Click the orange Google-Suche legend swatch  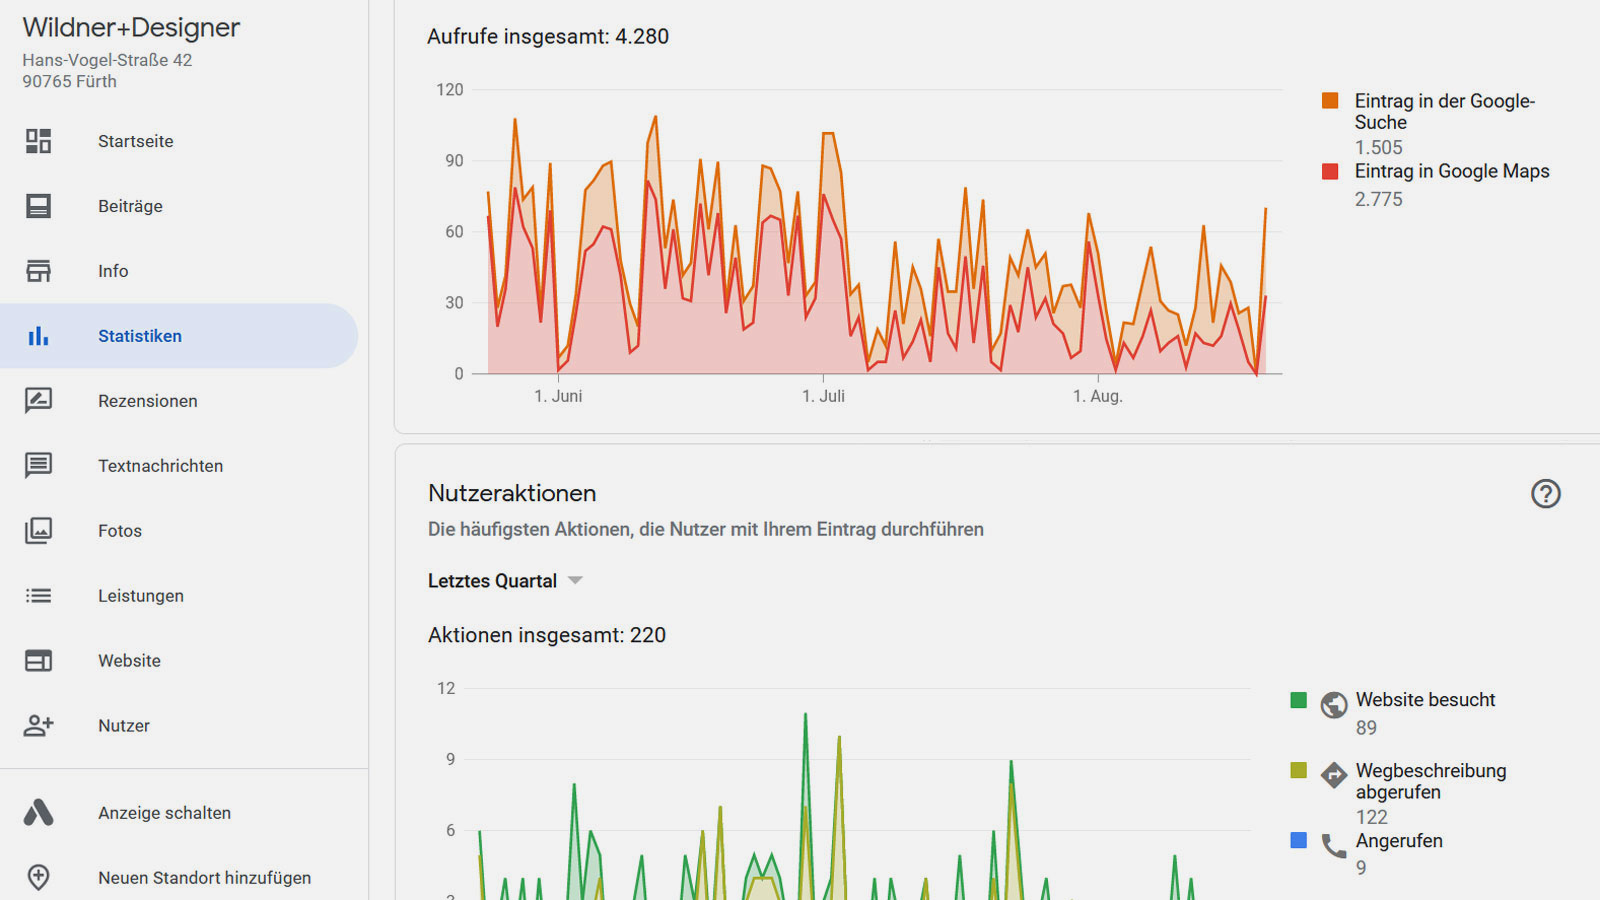click(1330, 101)
